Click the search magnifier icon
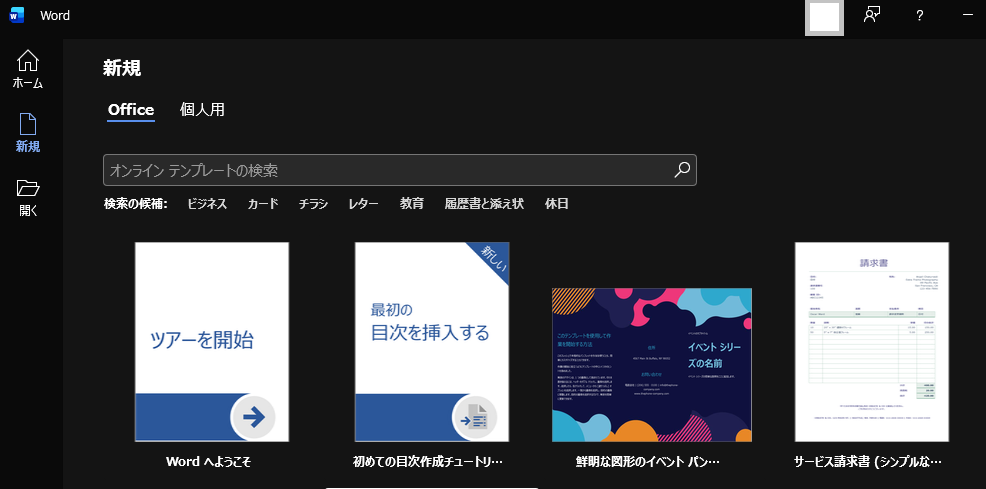 click(682, 170)
